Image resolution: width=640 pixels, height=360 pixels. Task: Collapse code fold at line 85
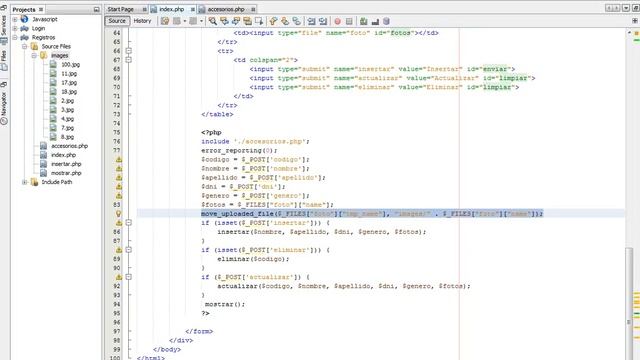[x=129, y=223]
